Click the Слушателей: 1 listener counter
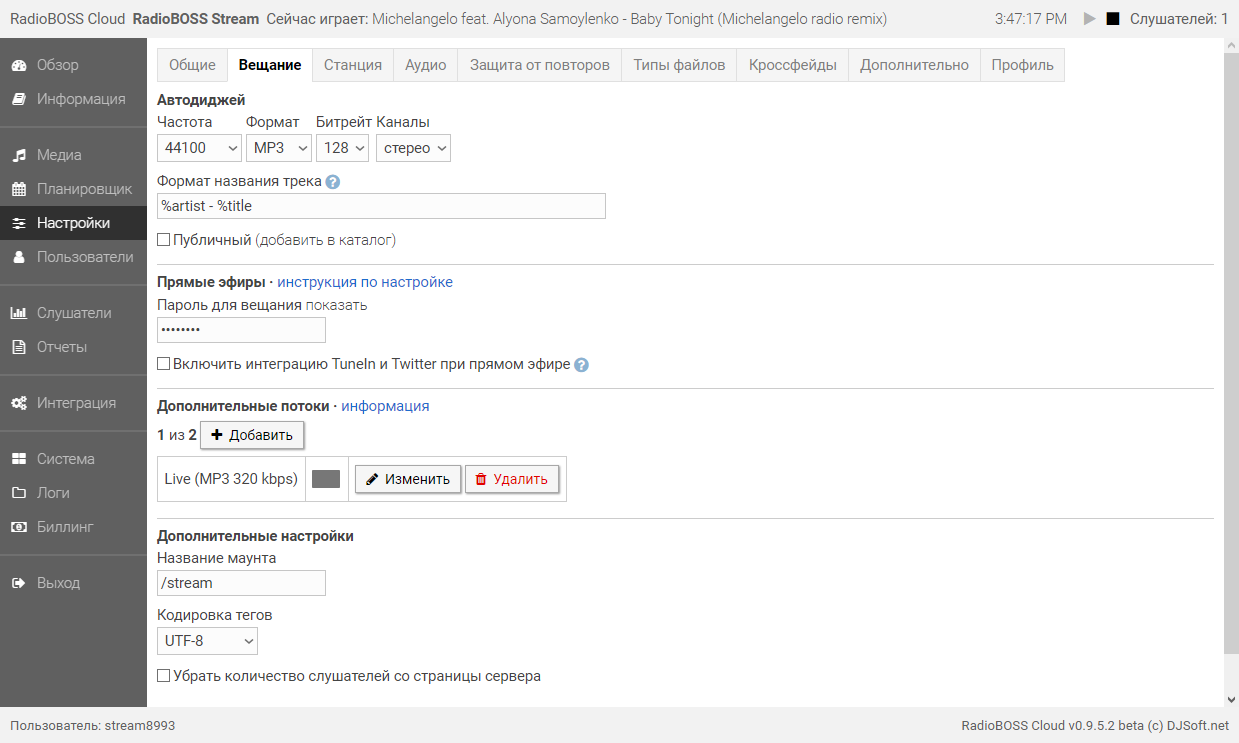1239x743 pixels. pos(1179,19)
